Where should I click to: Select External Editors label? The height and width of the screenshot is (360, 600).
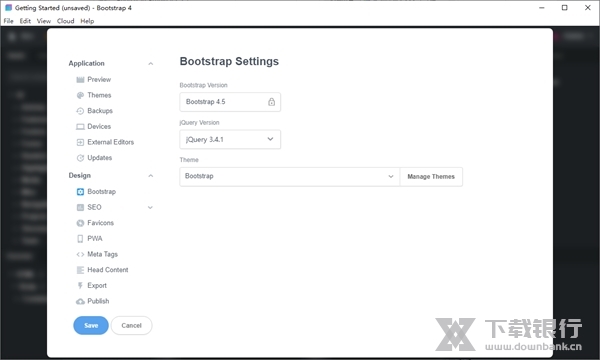pyautogui.click(x=111, y=142)
